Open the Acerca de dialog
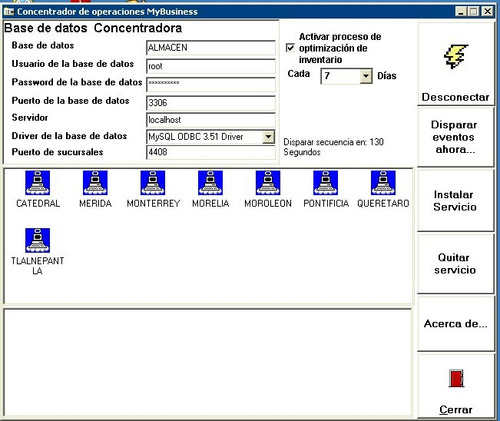Screen dimensions: 500x421 (456, 324)
